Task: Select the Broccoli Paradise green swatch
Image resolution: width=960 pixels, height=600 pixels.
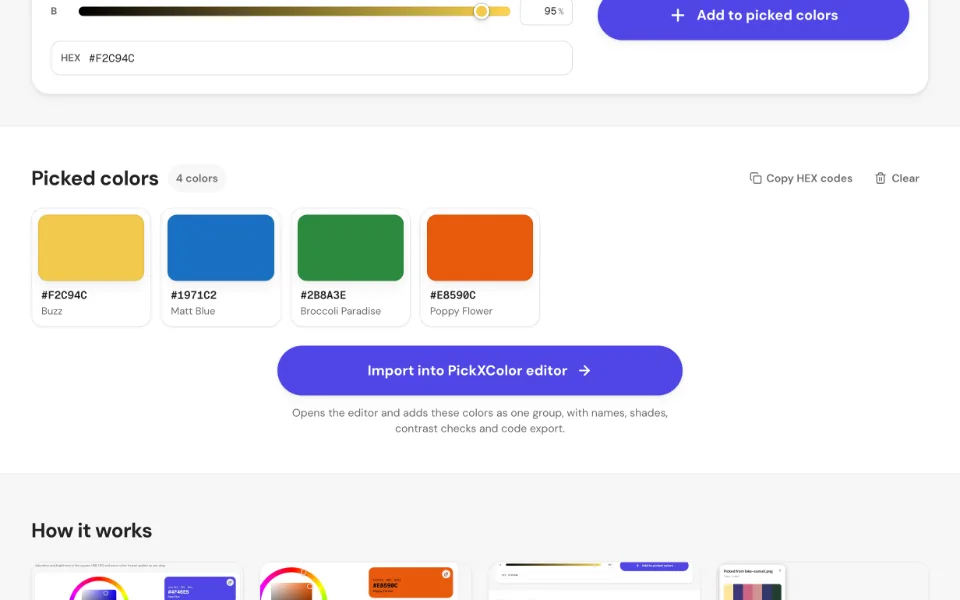Action: point(350,247)
